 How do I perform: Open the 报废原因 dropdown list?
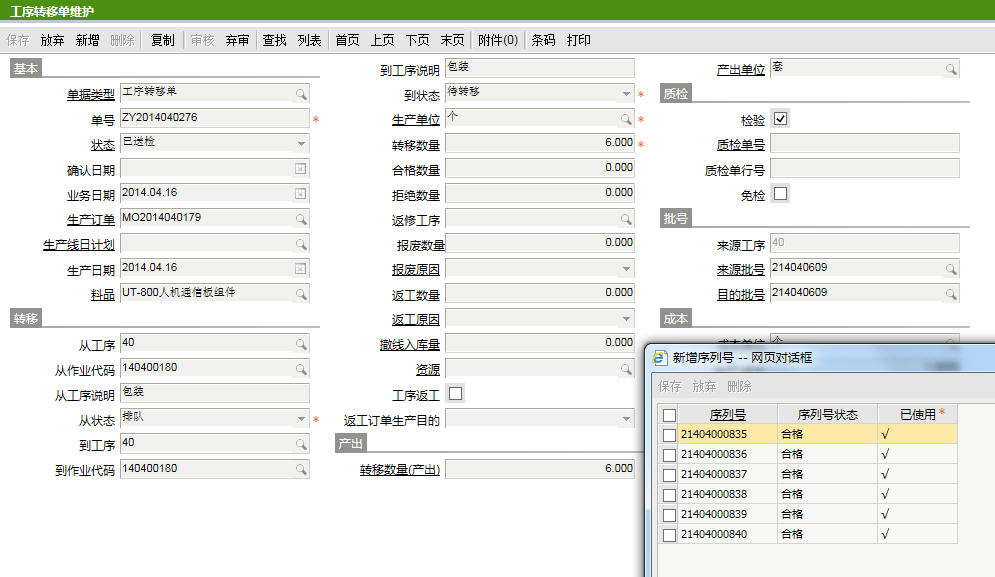pyautogui.click(x=625, y=269)
